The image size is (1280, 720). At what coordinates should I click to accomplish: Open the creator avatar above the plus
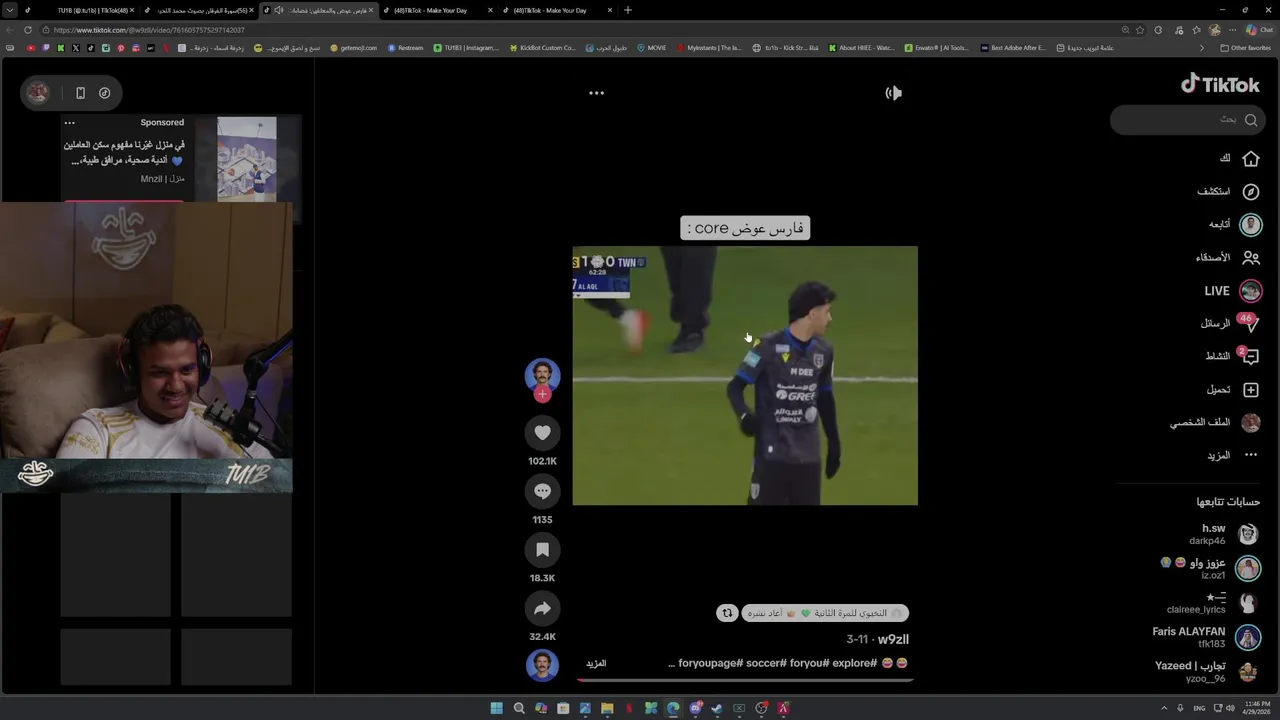[542, 374]
